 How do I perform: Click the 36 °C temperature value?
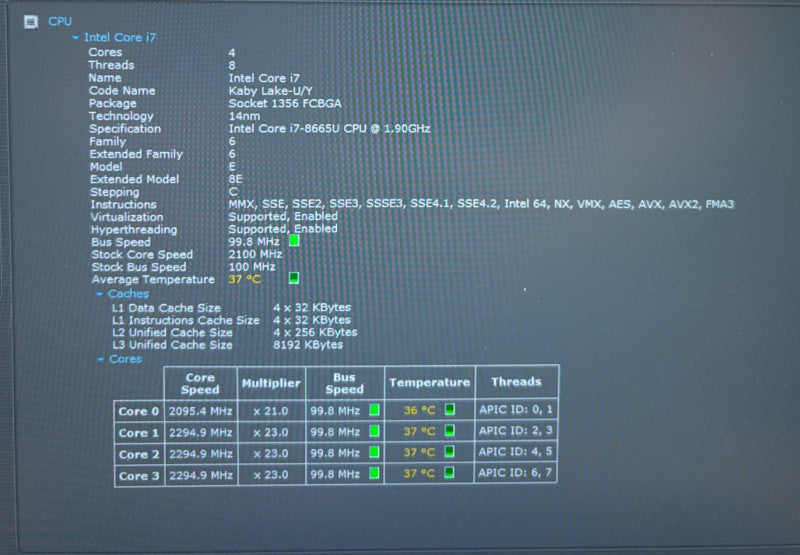pos(419,410)
